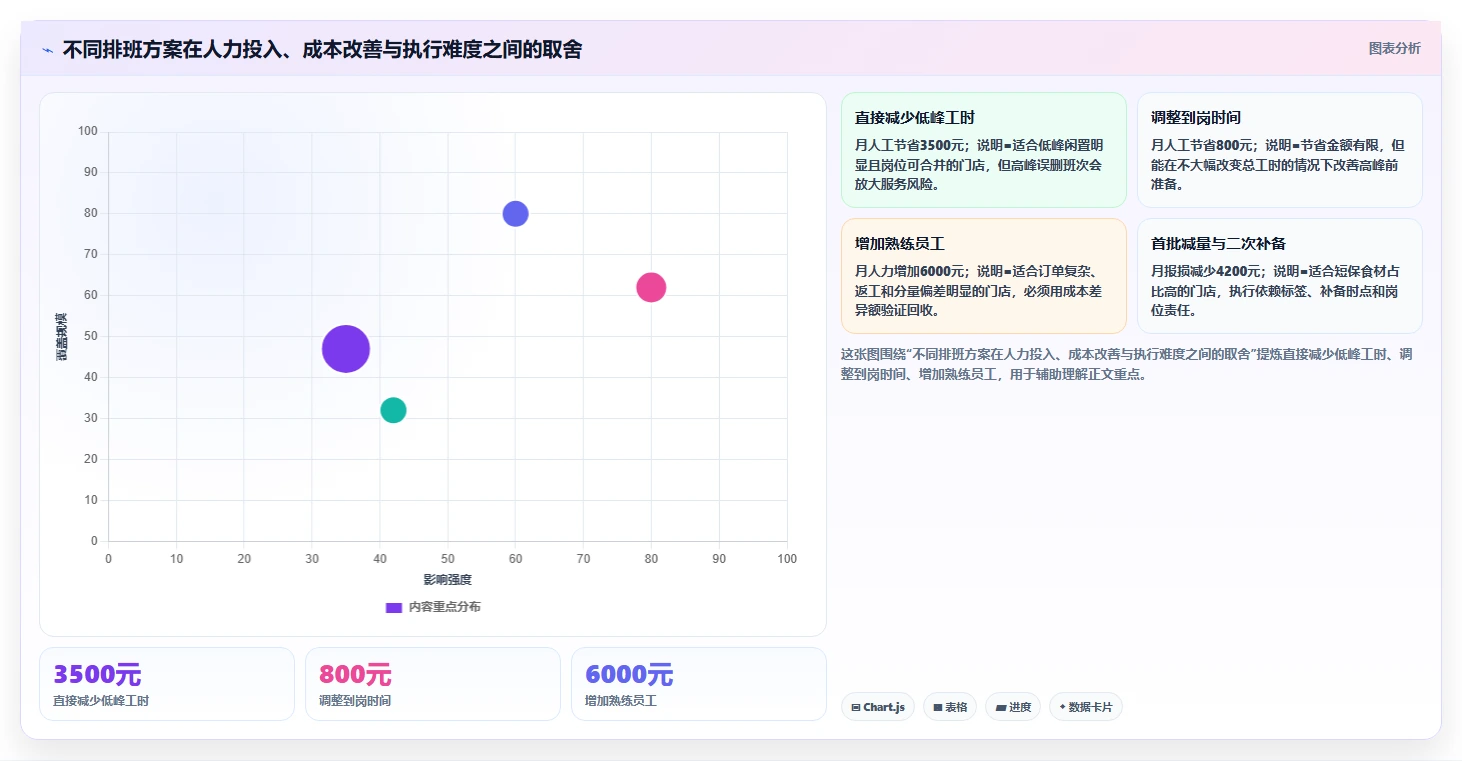Open the 首批减量与二次补备 card
The image size is (1462, 761).
tap(1280, 276)
